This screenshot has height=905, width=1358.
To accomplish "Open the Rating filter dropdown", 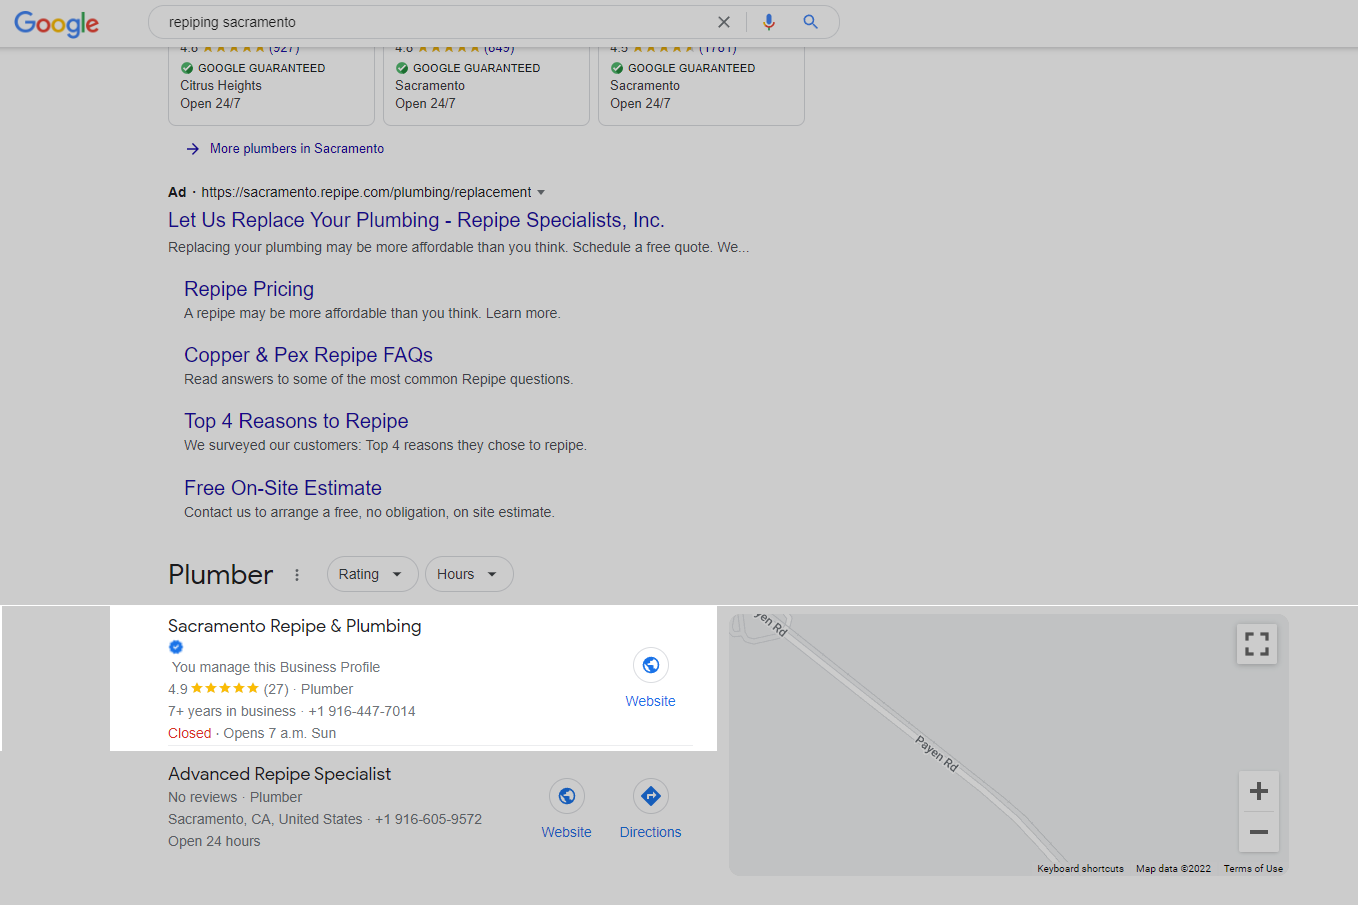I will tap(372, 574).
